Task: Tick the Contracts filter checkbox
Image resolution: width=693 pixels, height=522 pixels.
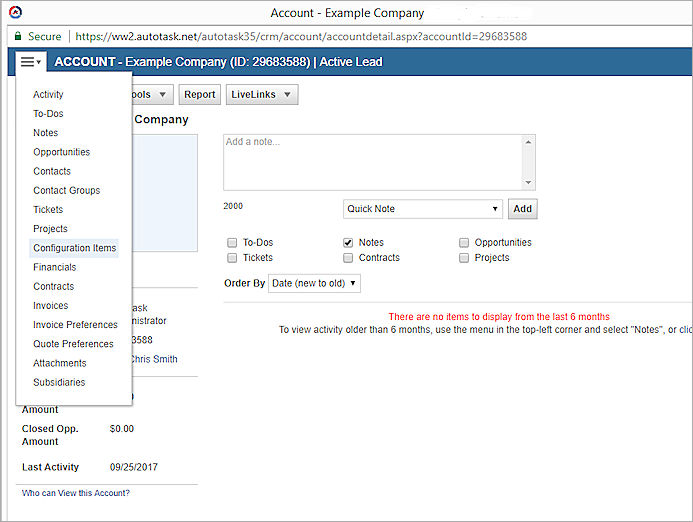Action: pos(348,258)
